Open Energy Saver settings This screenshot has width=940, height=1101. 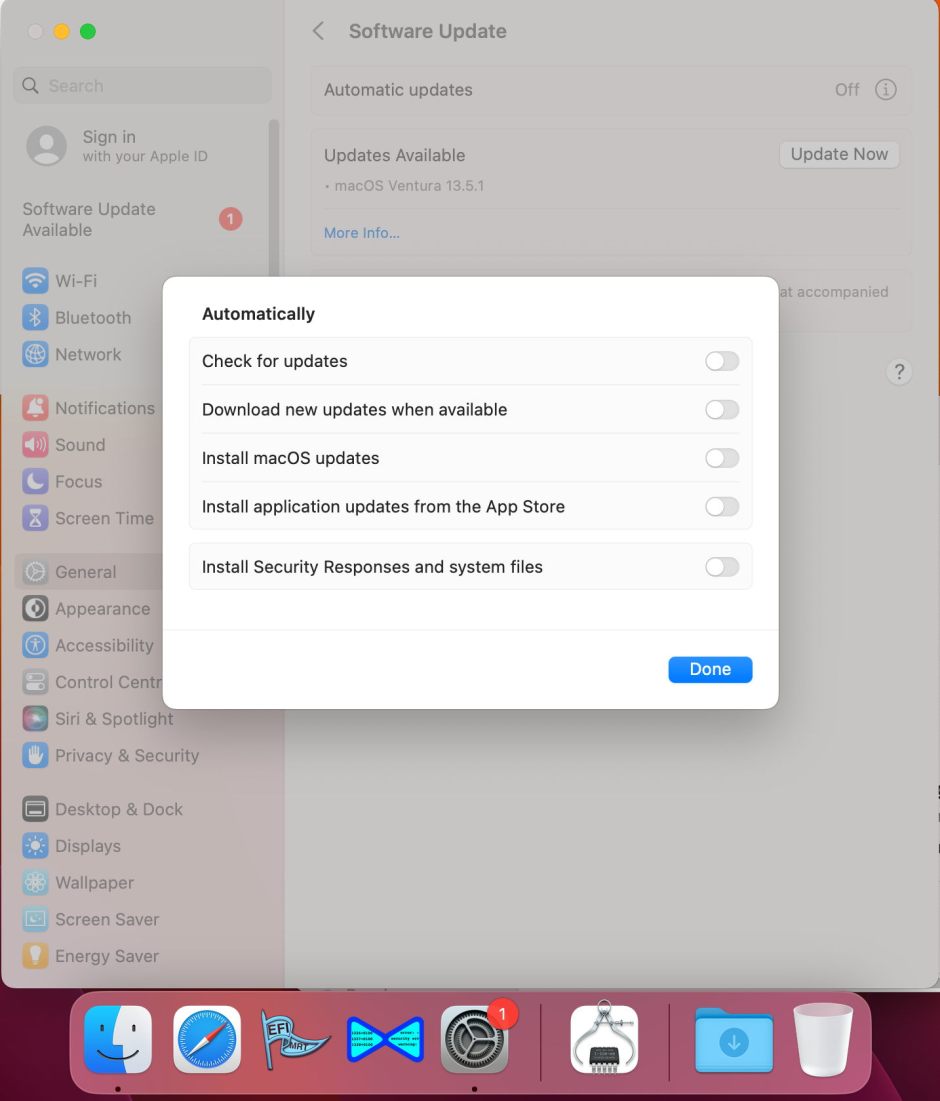click(x=104, y=956)
